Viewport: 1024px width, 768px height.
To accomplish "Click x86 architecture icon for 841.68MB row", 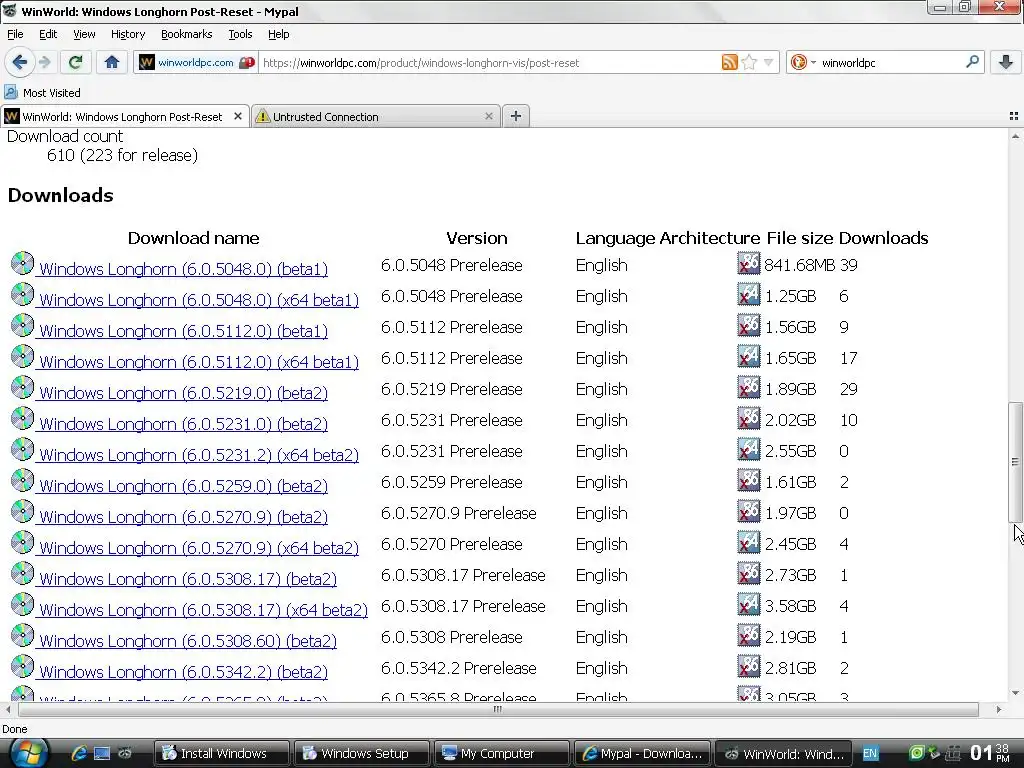I will pos(749,263).
